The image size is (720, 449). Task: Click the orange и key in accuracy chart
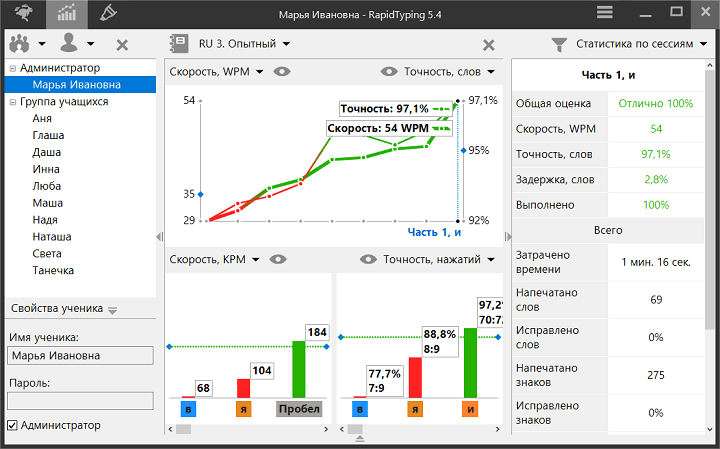click(470, 409)
